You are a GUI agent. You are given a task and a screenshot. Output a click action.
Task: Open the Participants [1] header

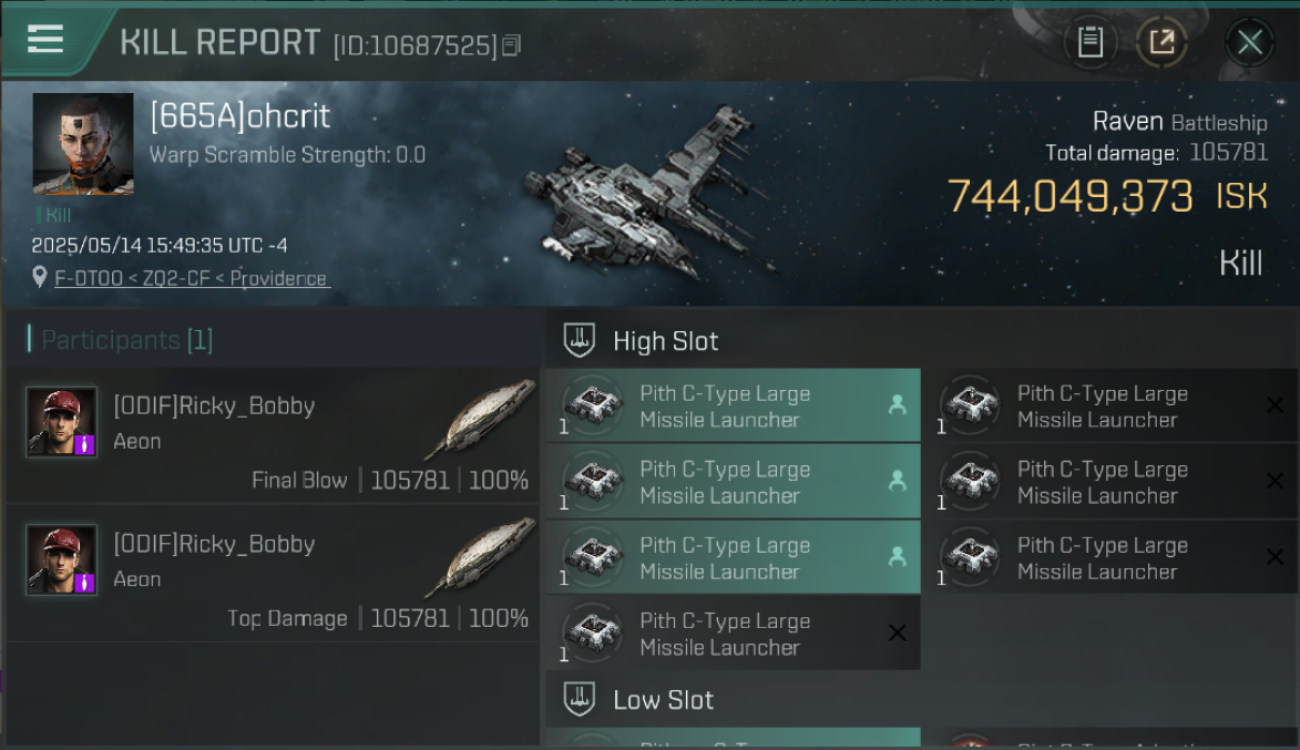(120, 340)
